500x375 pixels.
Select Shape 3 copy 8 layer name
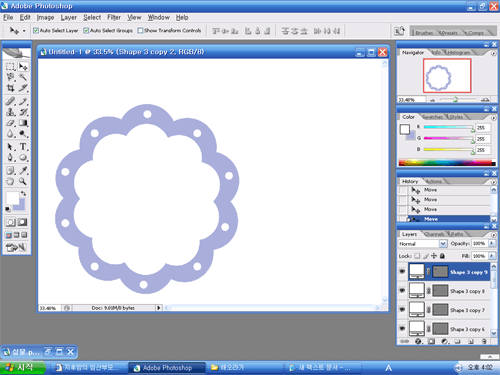[467, 291]
